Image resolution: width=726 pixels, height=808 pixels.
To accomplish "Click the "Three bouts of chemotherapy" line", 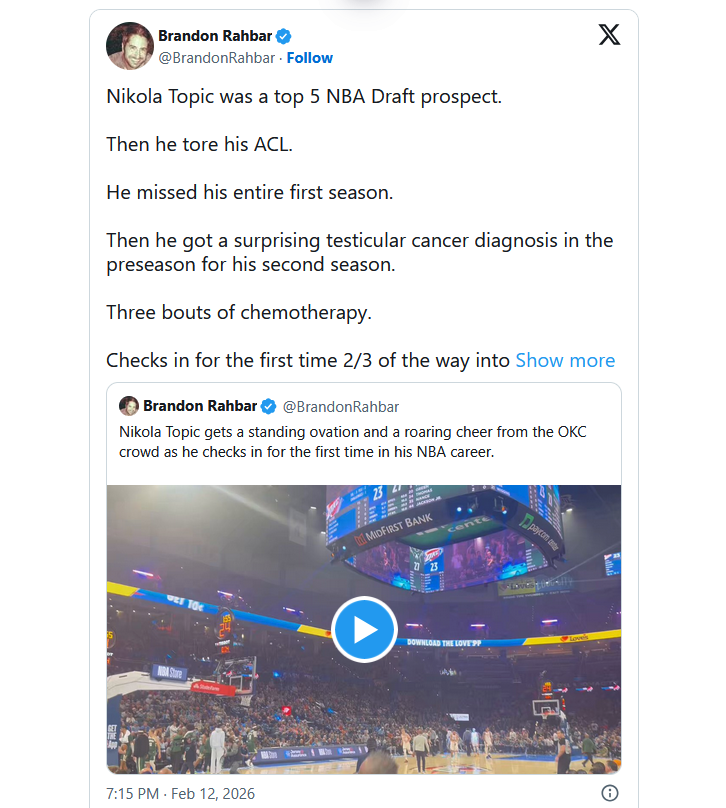I will pyautogui.click(x=239, y=312).
